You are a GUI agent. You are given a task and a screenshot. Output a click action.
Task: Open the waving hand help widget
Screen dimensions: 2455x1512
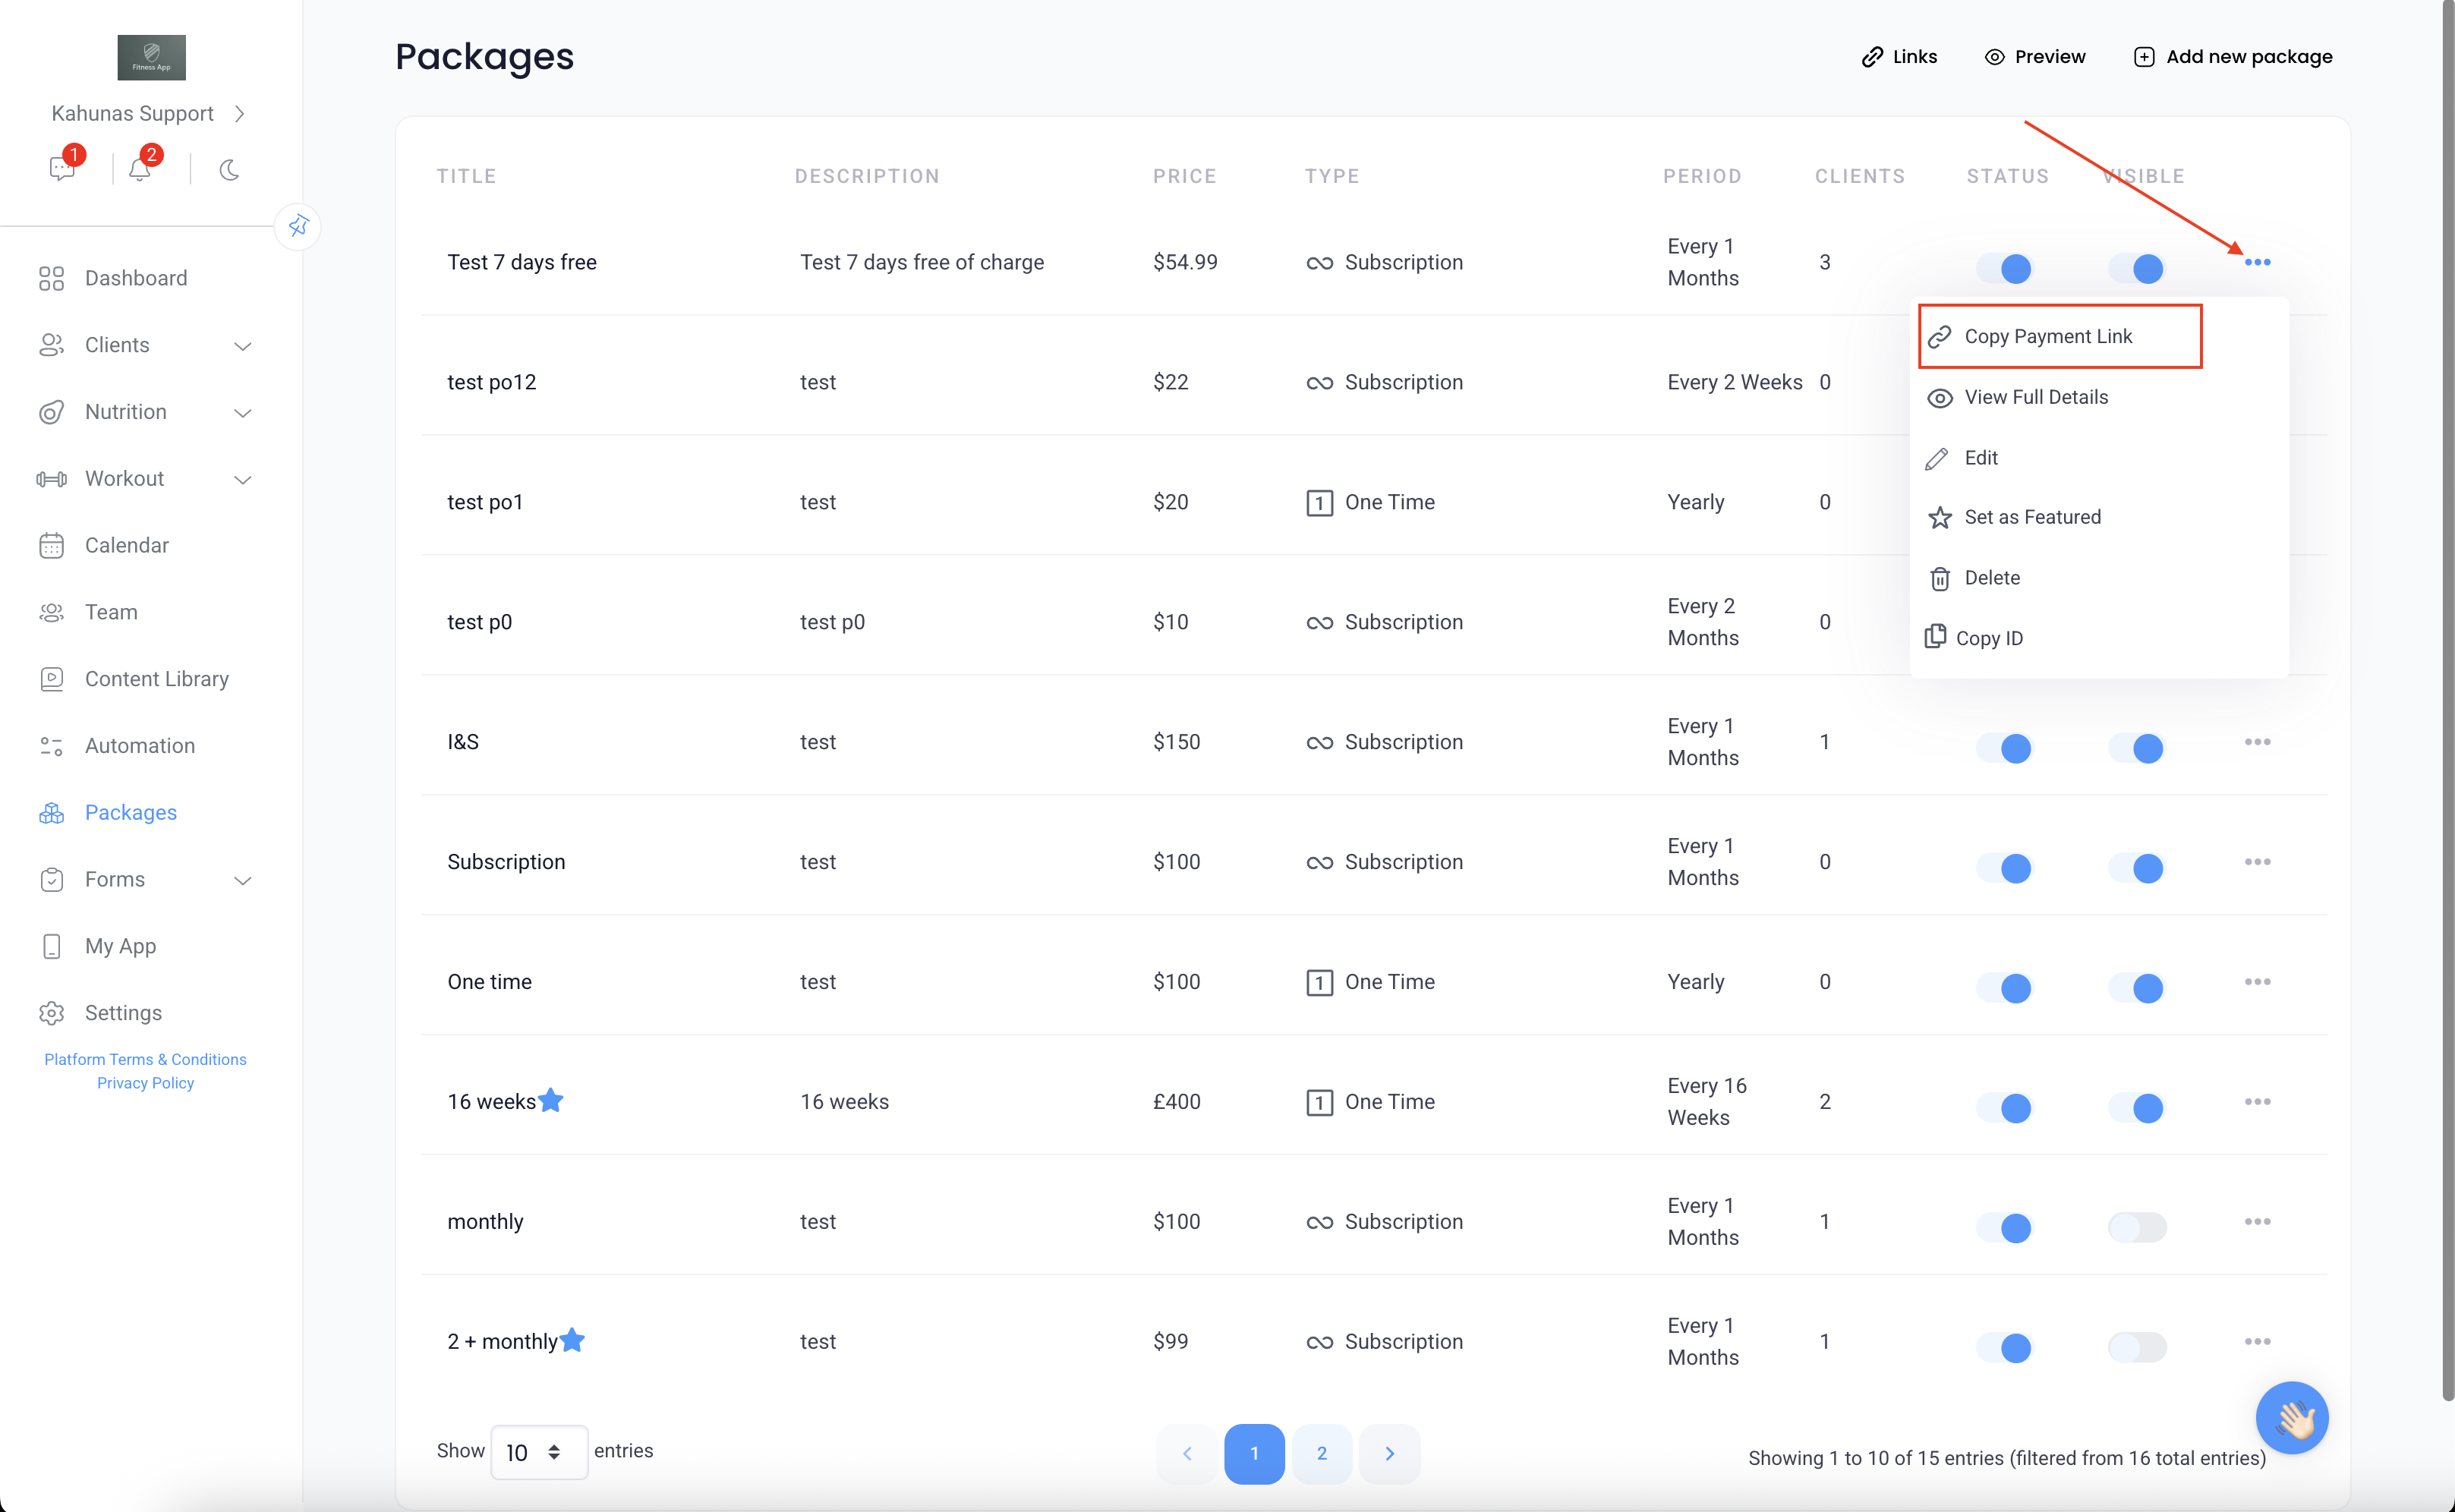click(x=2292, y=1417)
